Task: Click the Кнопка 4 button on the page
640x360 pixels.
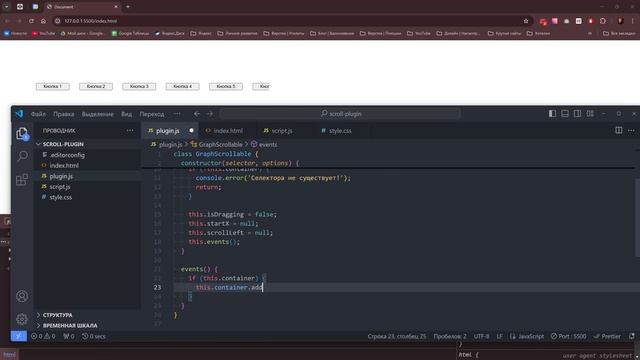Action: [x=182, y=86]
